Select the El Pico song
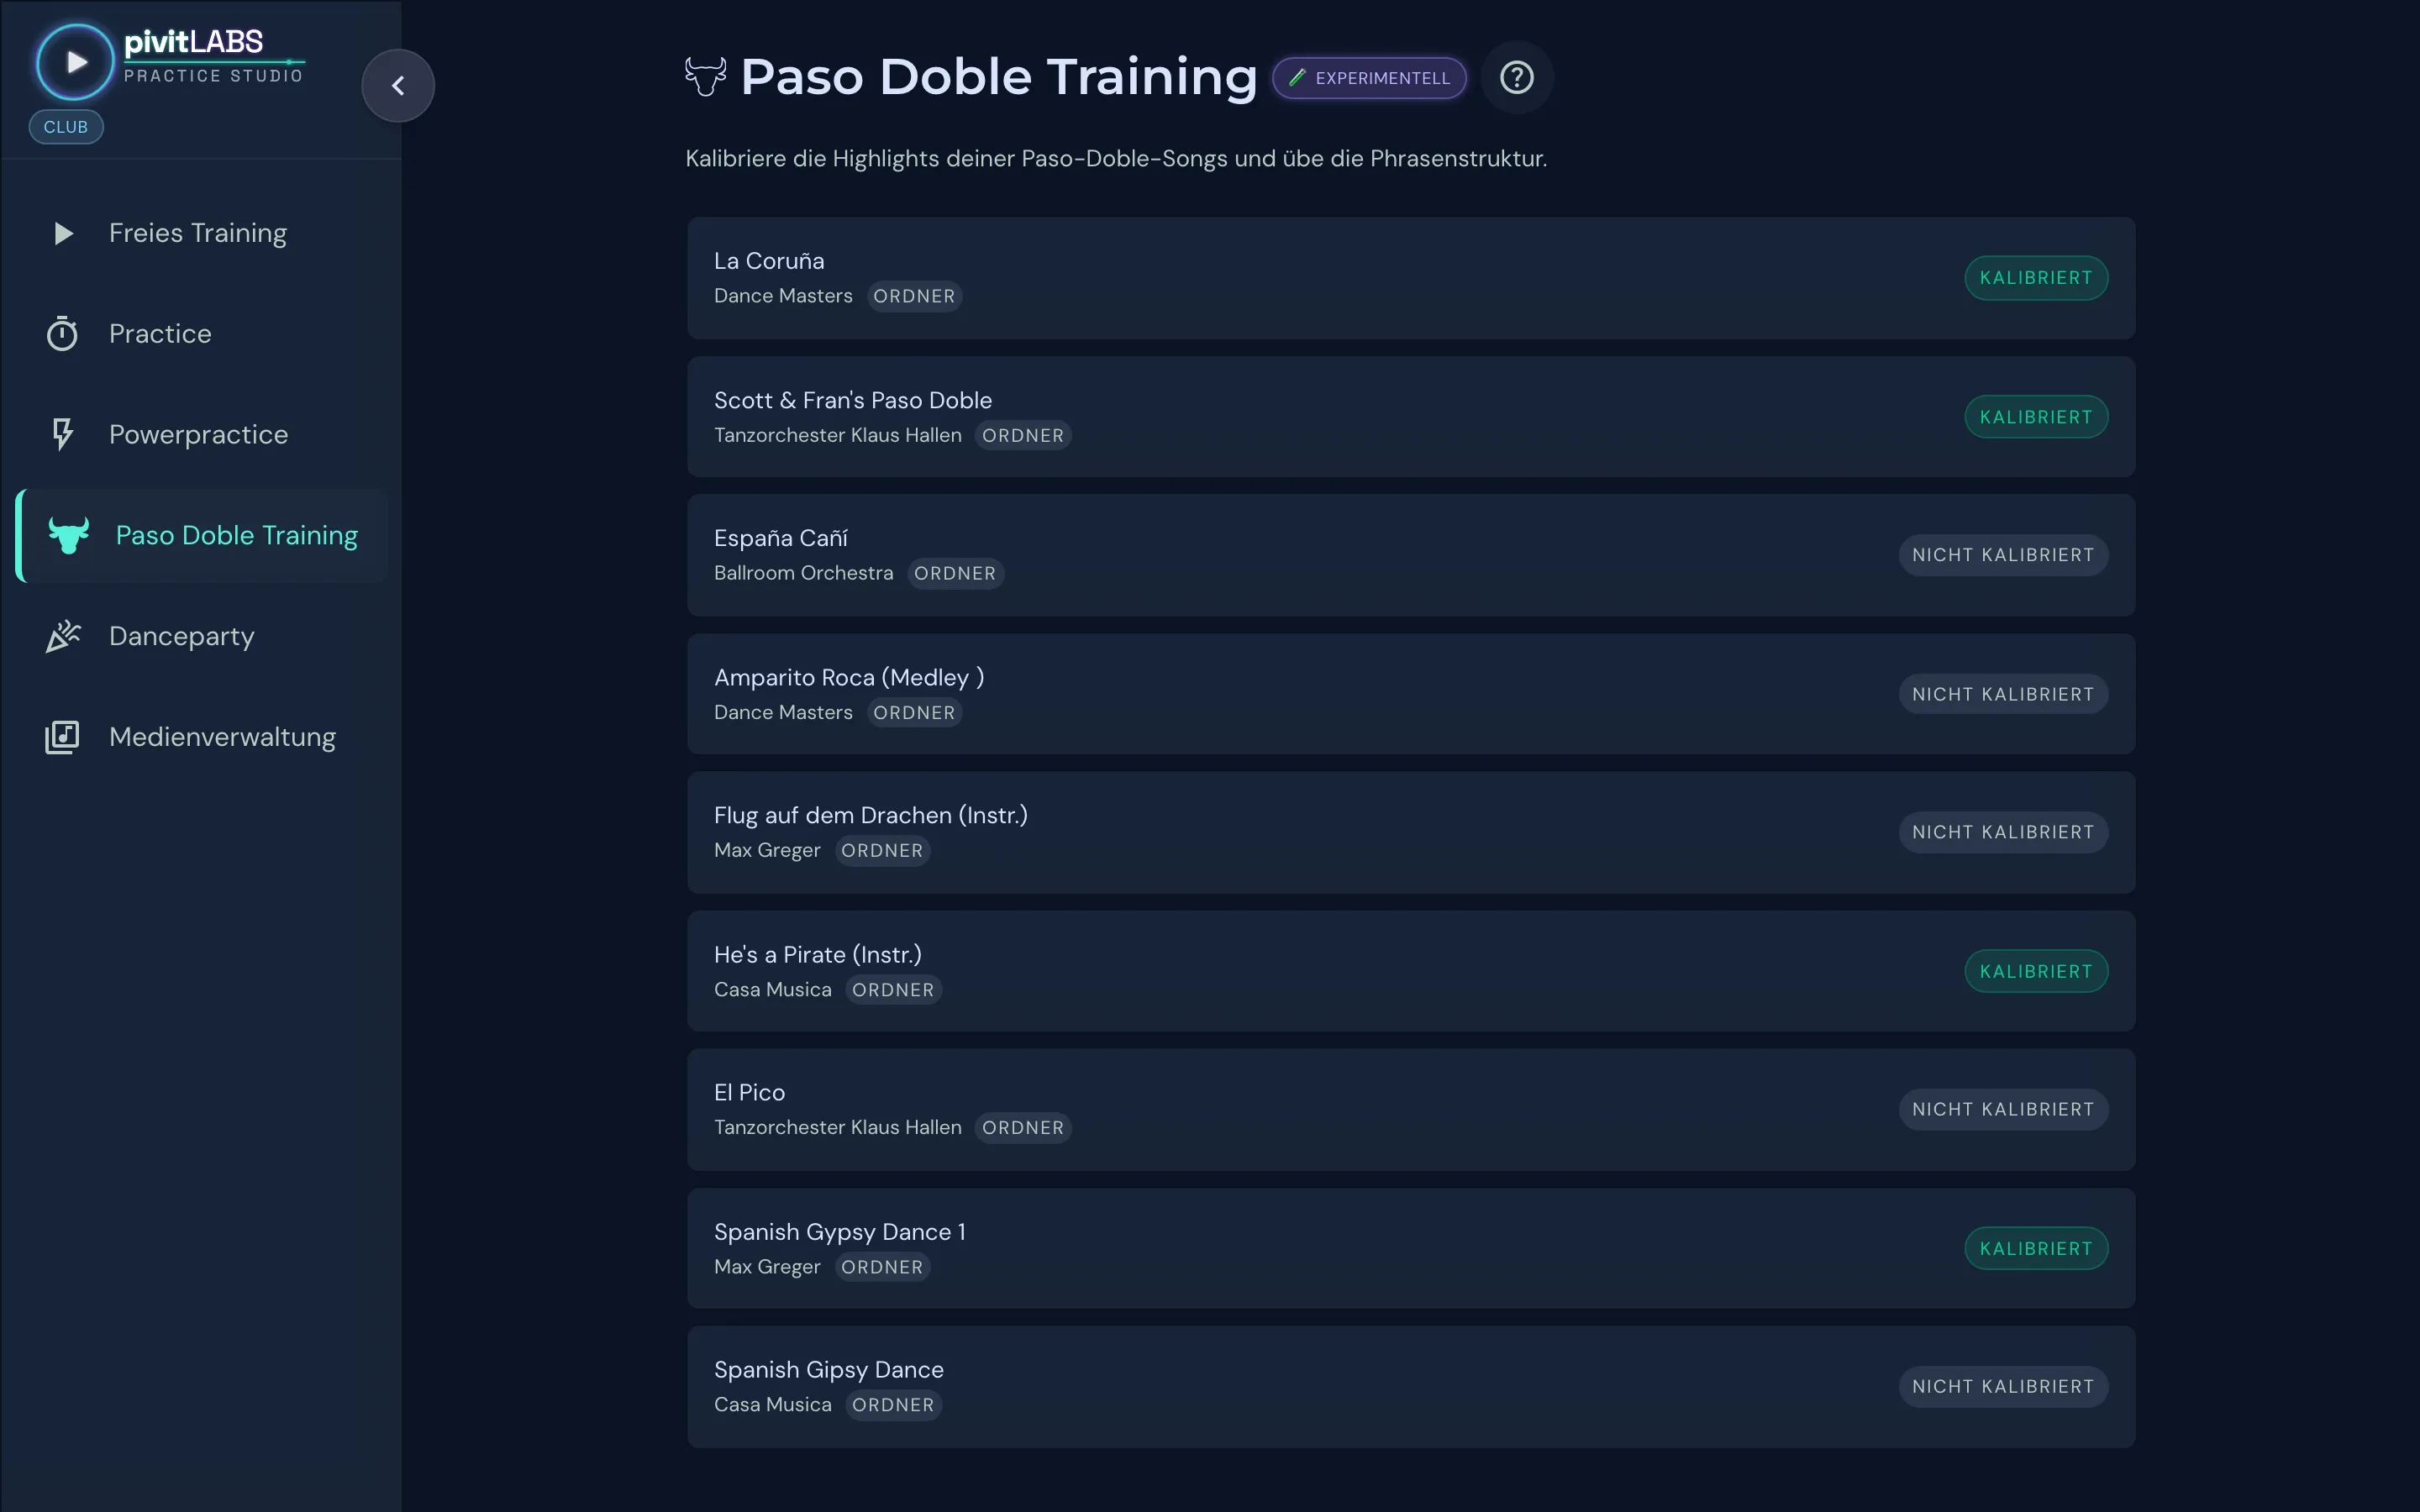This screenshot has width=2420, height=1512. 1411,1109
